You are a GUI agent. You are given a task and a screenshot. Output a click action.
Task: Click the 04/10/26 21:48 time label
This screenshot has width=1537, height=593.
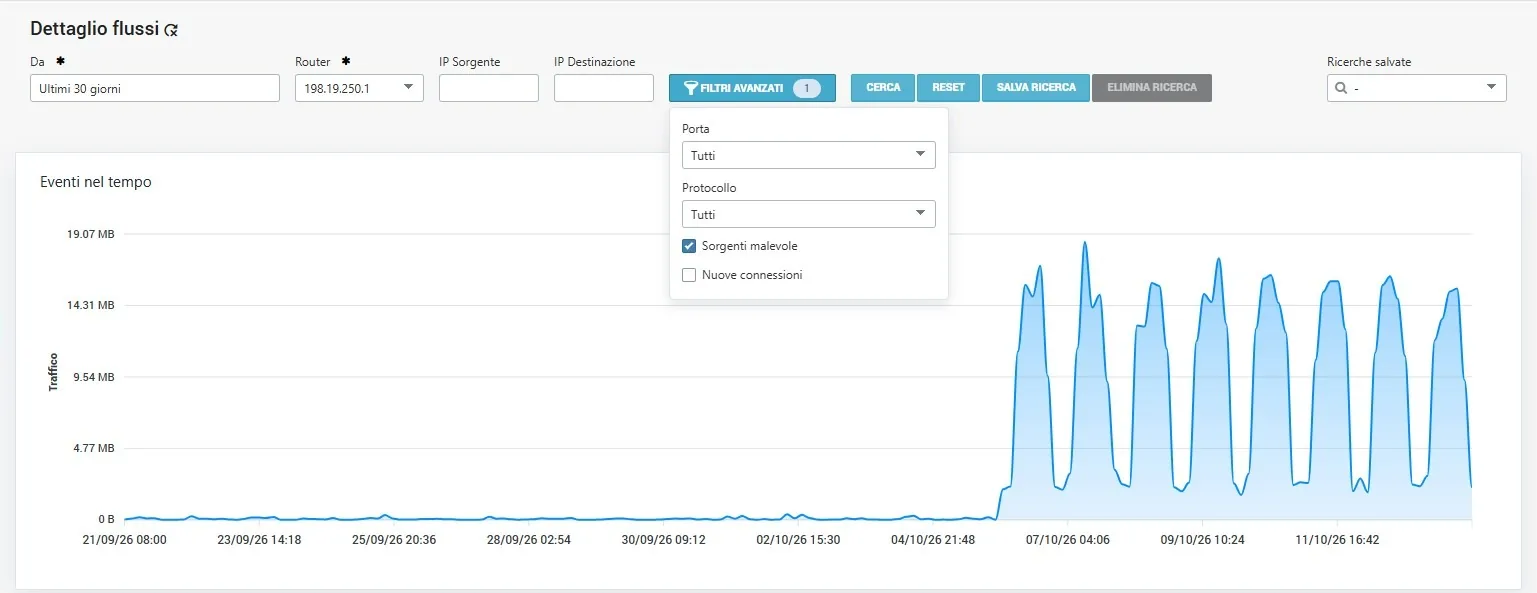[933, 540]
